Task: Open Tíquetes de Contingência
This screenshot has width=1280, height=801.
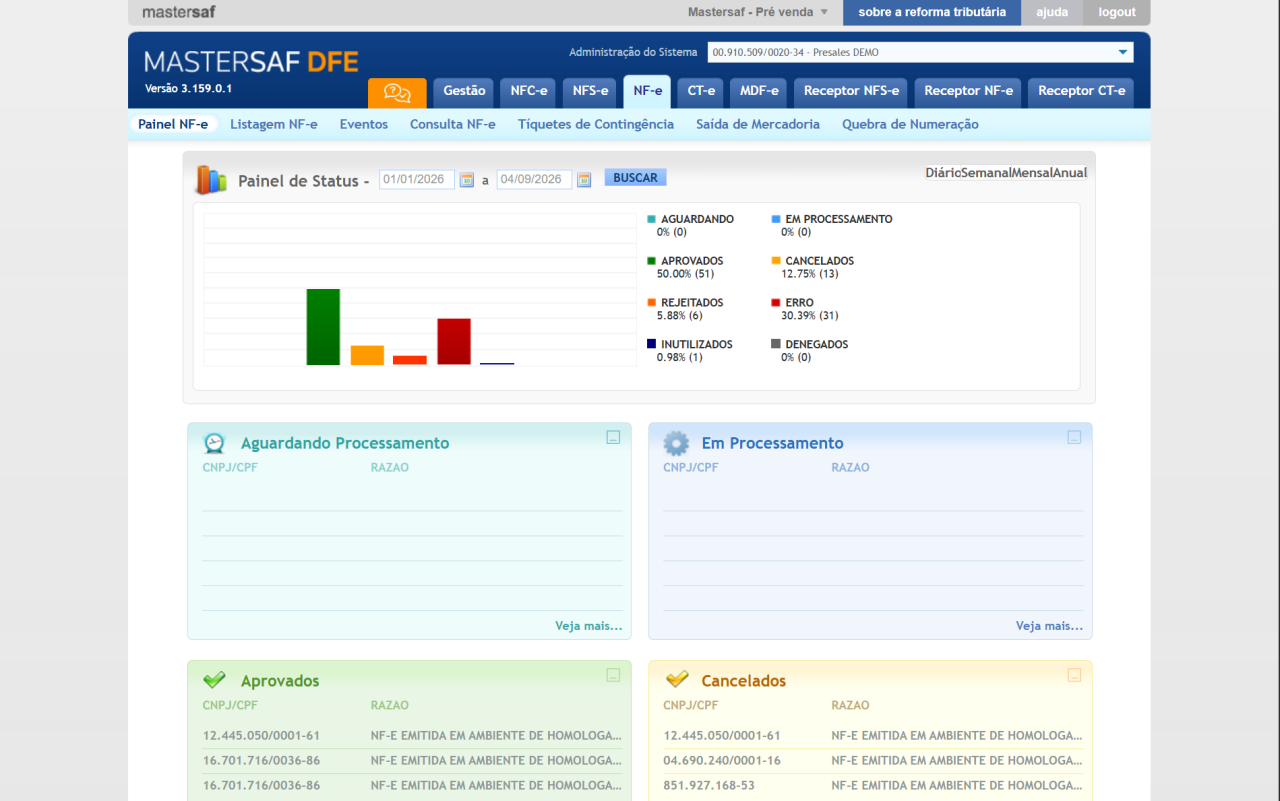Action: coord(596,124)
